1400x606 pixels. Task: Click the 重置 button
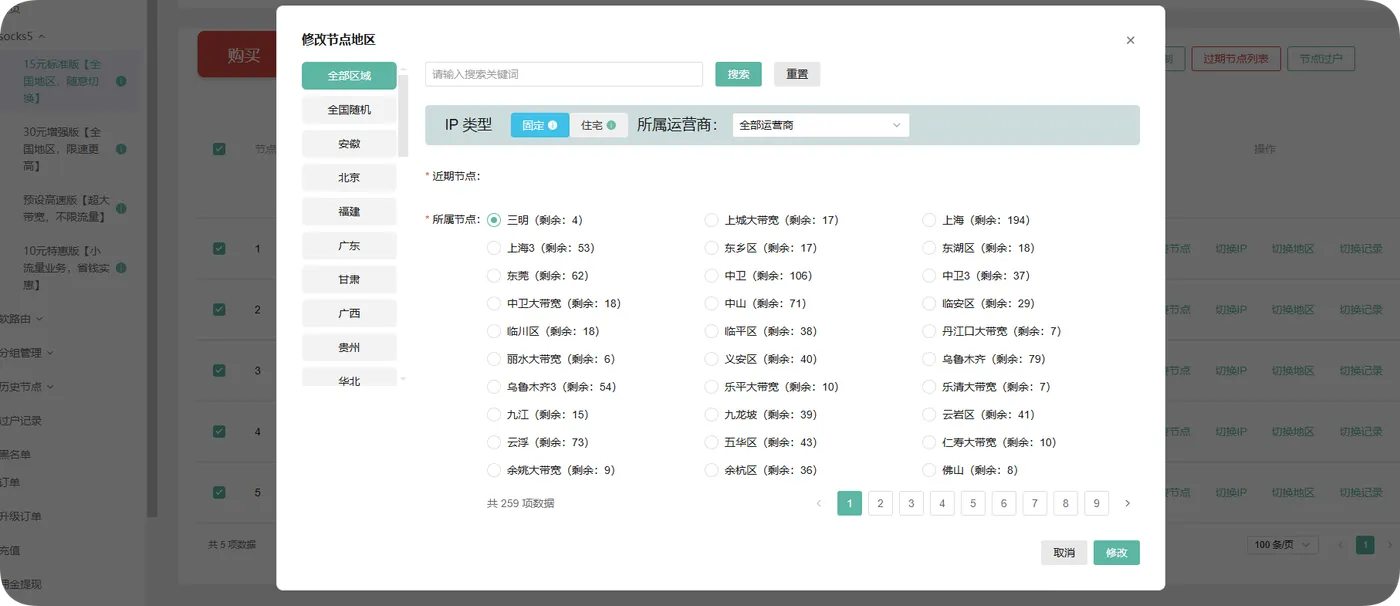[797, 74]
